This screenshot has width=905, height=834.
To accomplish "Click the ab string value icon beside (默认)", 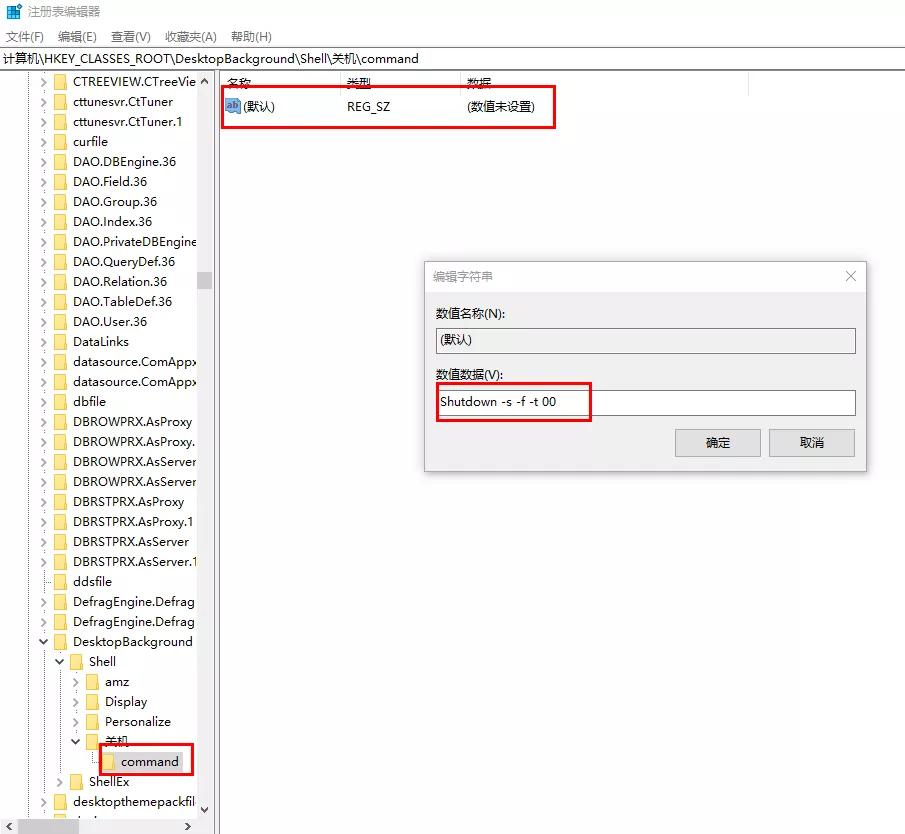I will click(x=232, y=105).
